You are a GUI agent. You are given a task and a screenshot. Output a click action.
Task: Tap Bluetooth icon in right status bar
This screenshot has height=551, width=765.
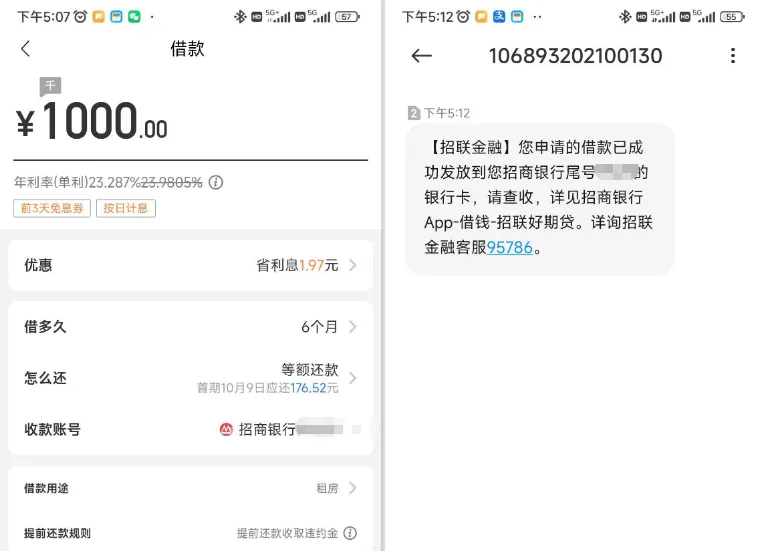[x=624, y=17]
